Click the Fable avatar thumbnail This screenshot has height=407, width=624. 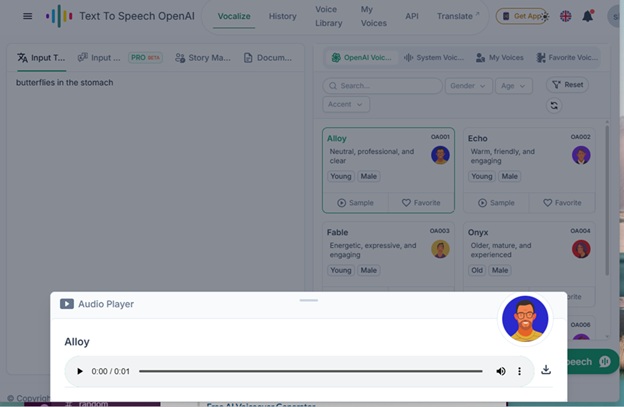440,249
